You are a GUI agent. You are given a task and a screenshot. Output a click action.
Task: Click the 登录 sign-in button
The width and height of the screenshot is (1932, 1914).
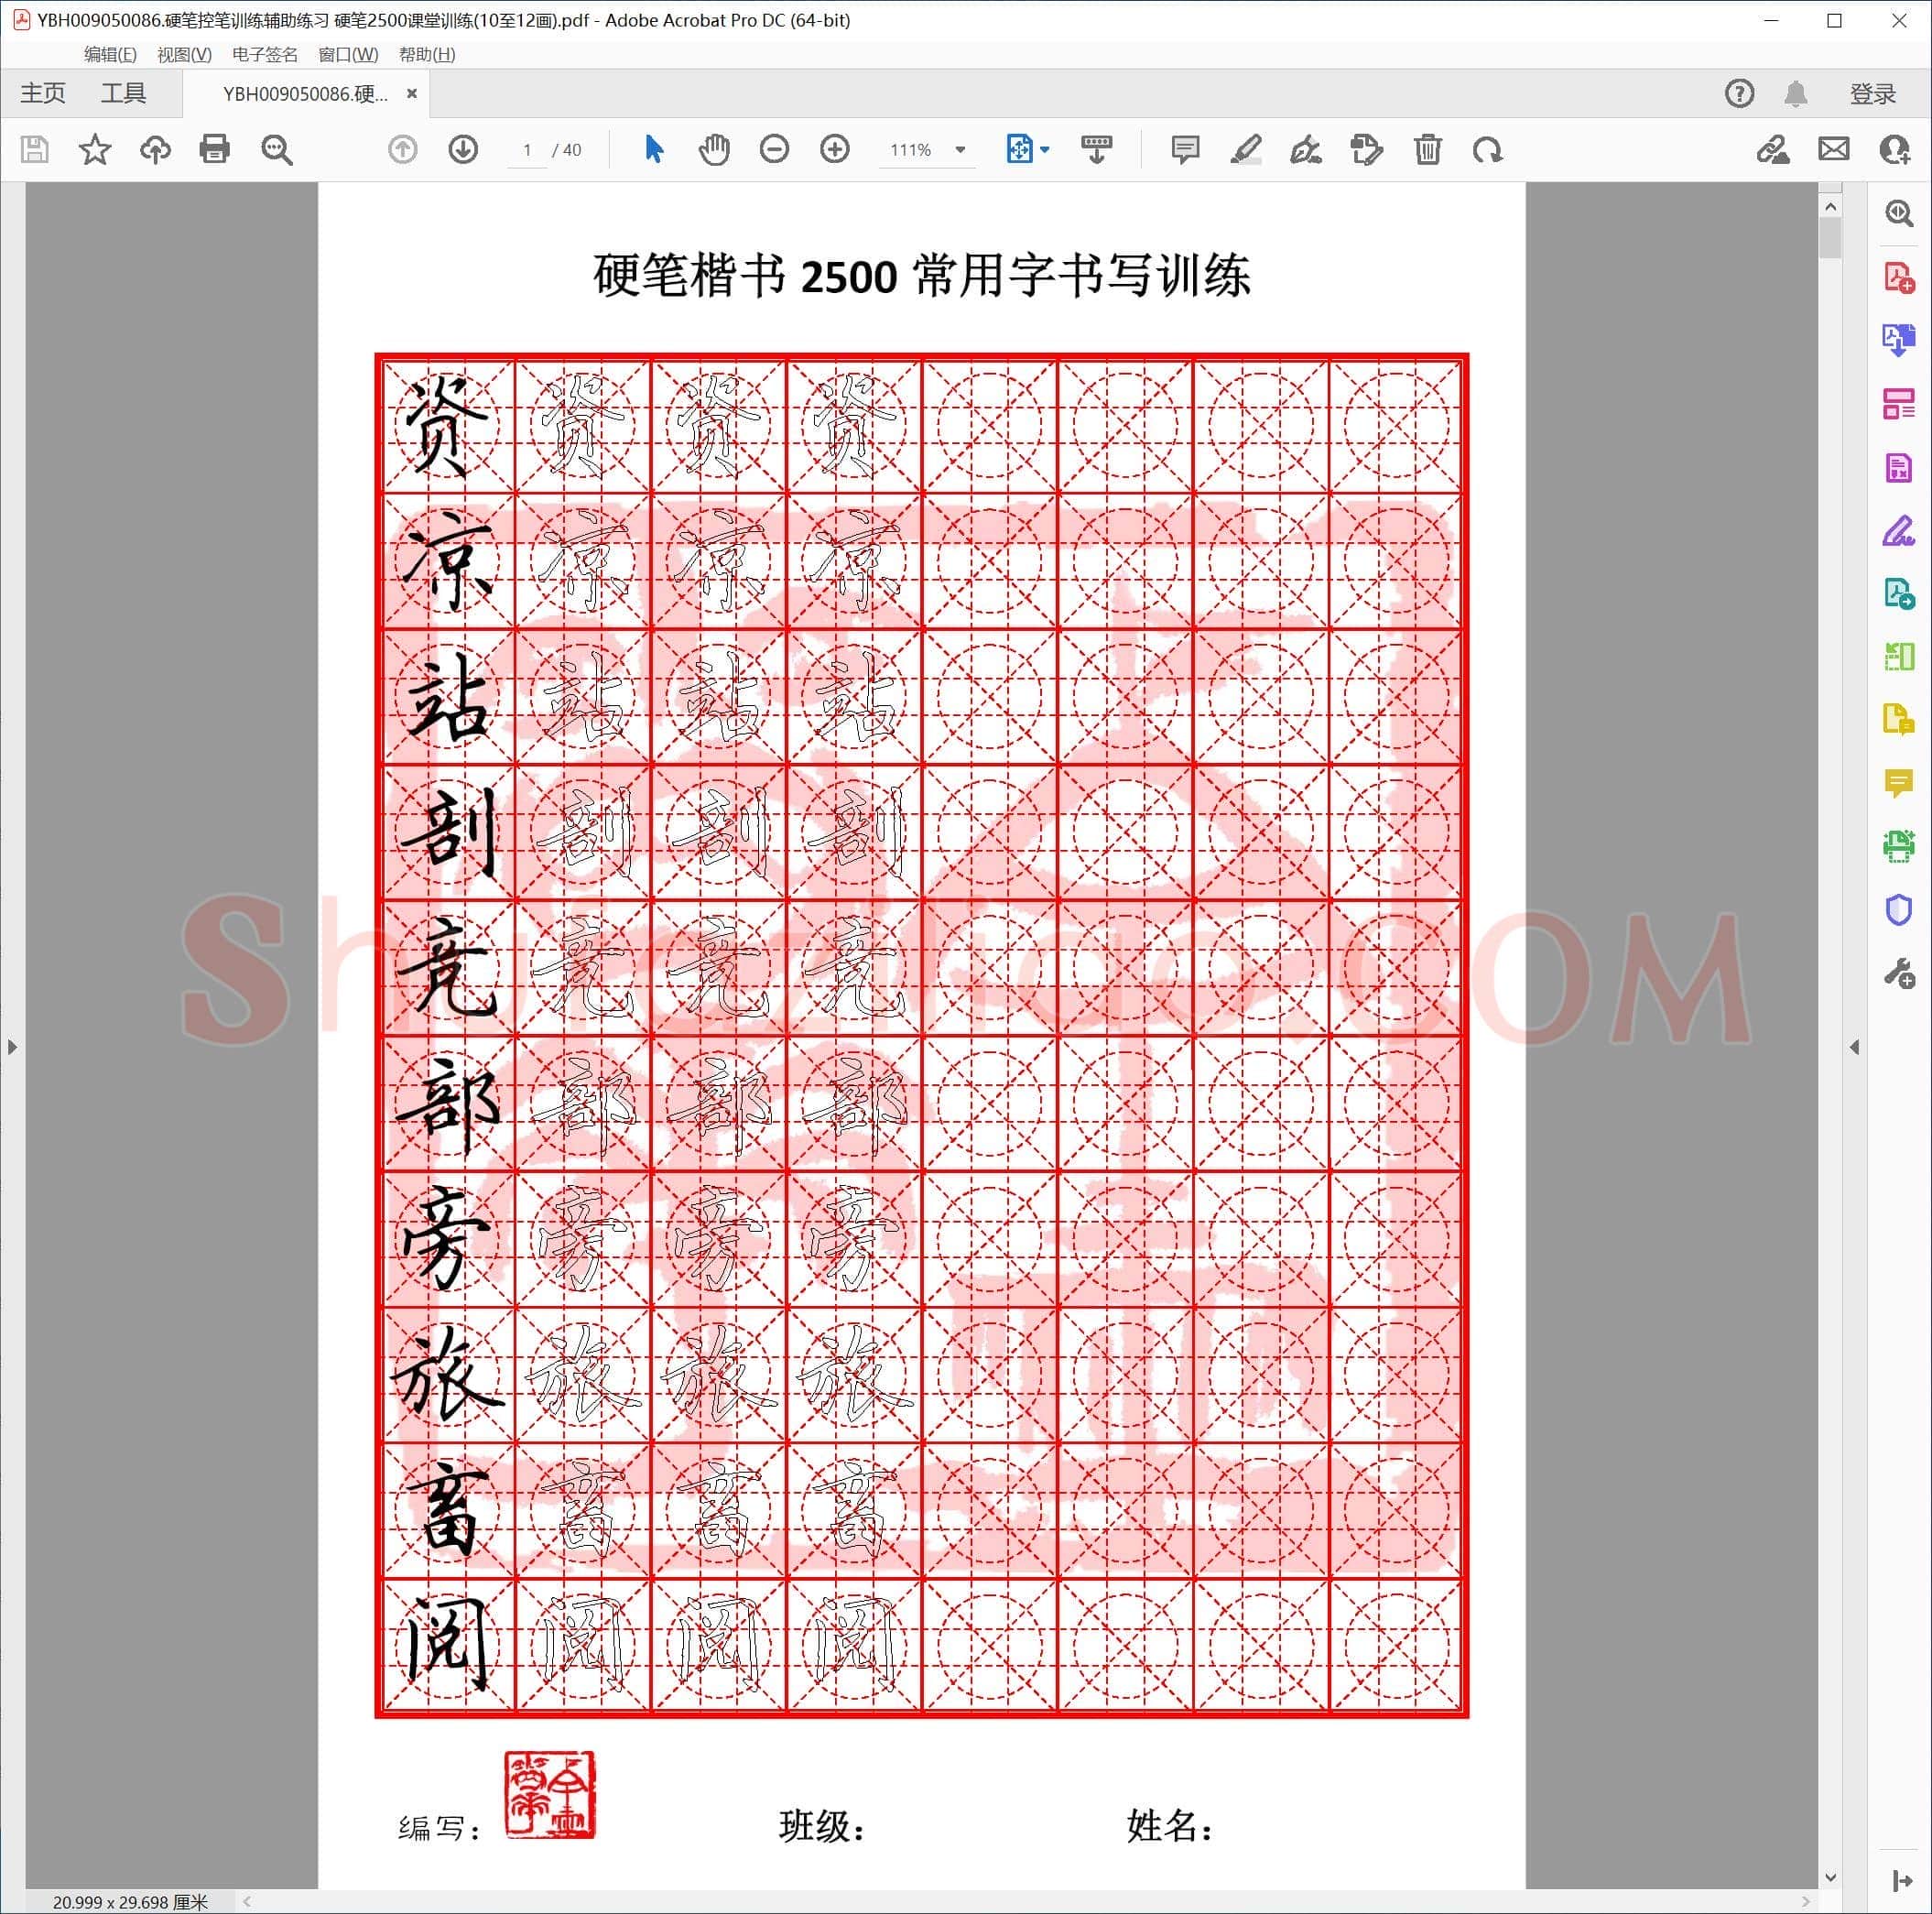click(1873, 94)
